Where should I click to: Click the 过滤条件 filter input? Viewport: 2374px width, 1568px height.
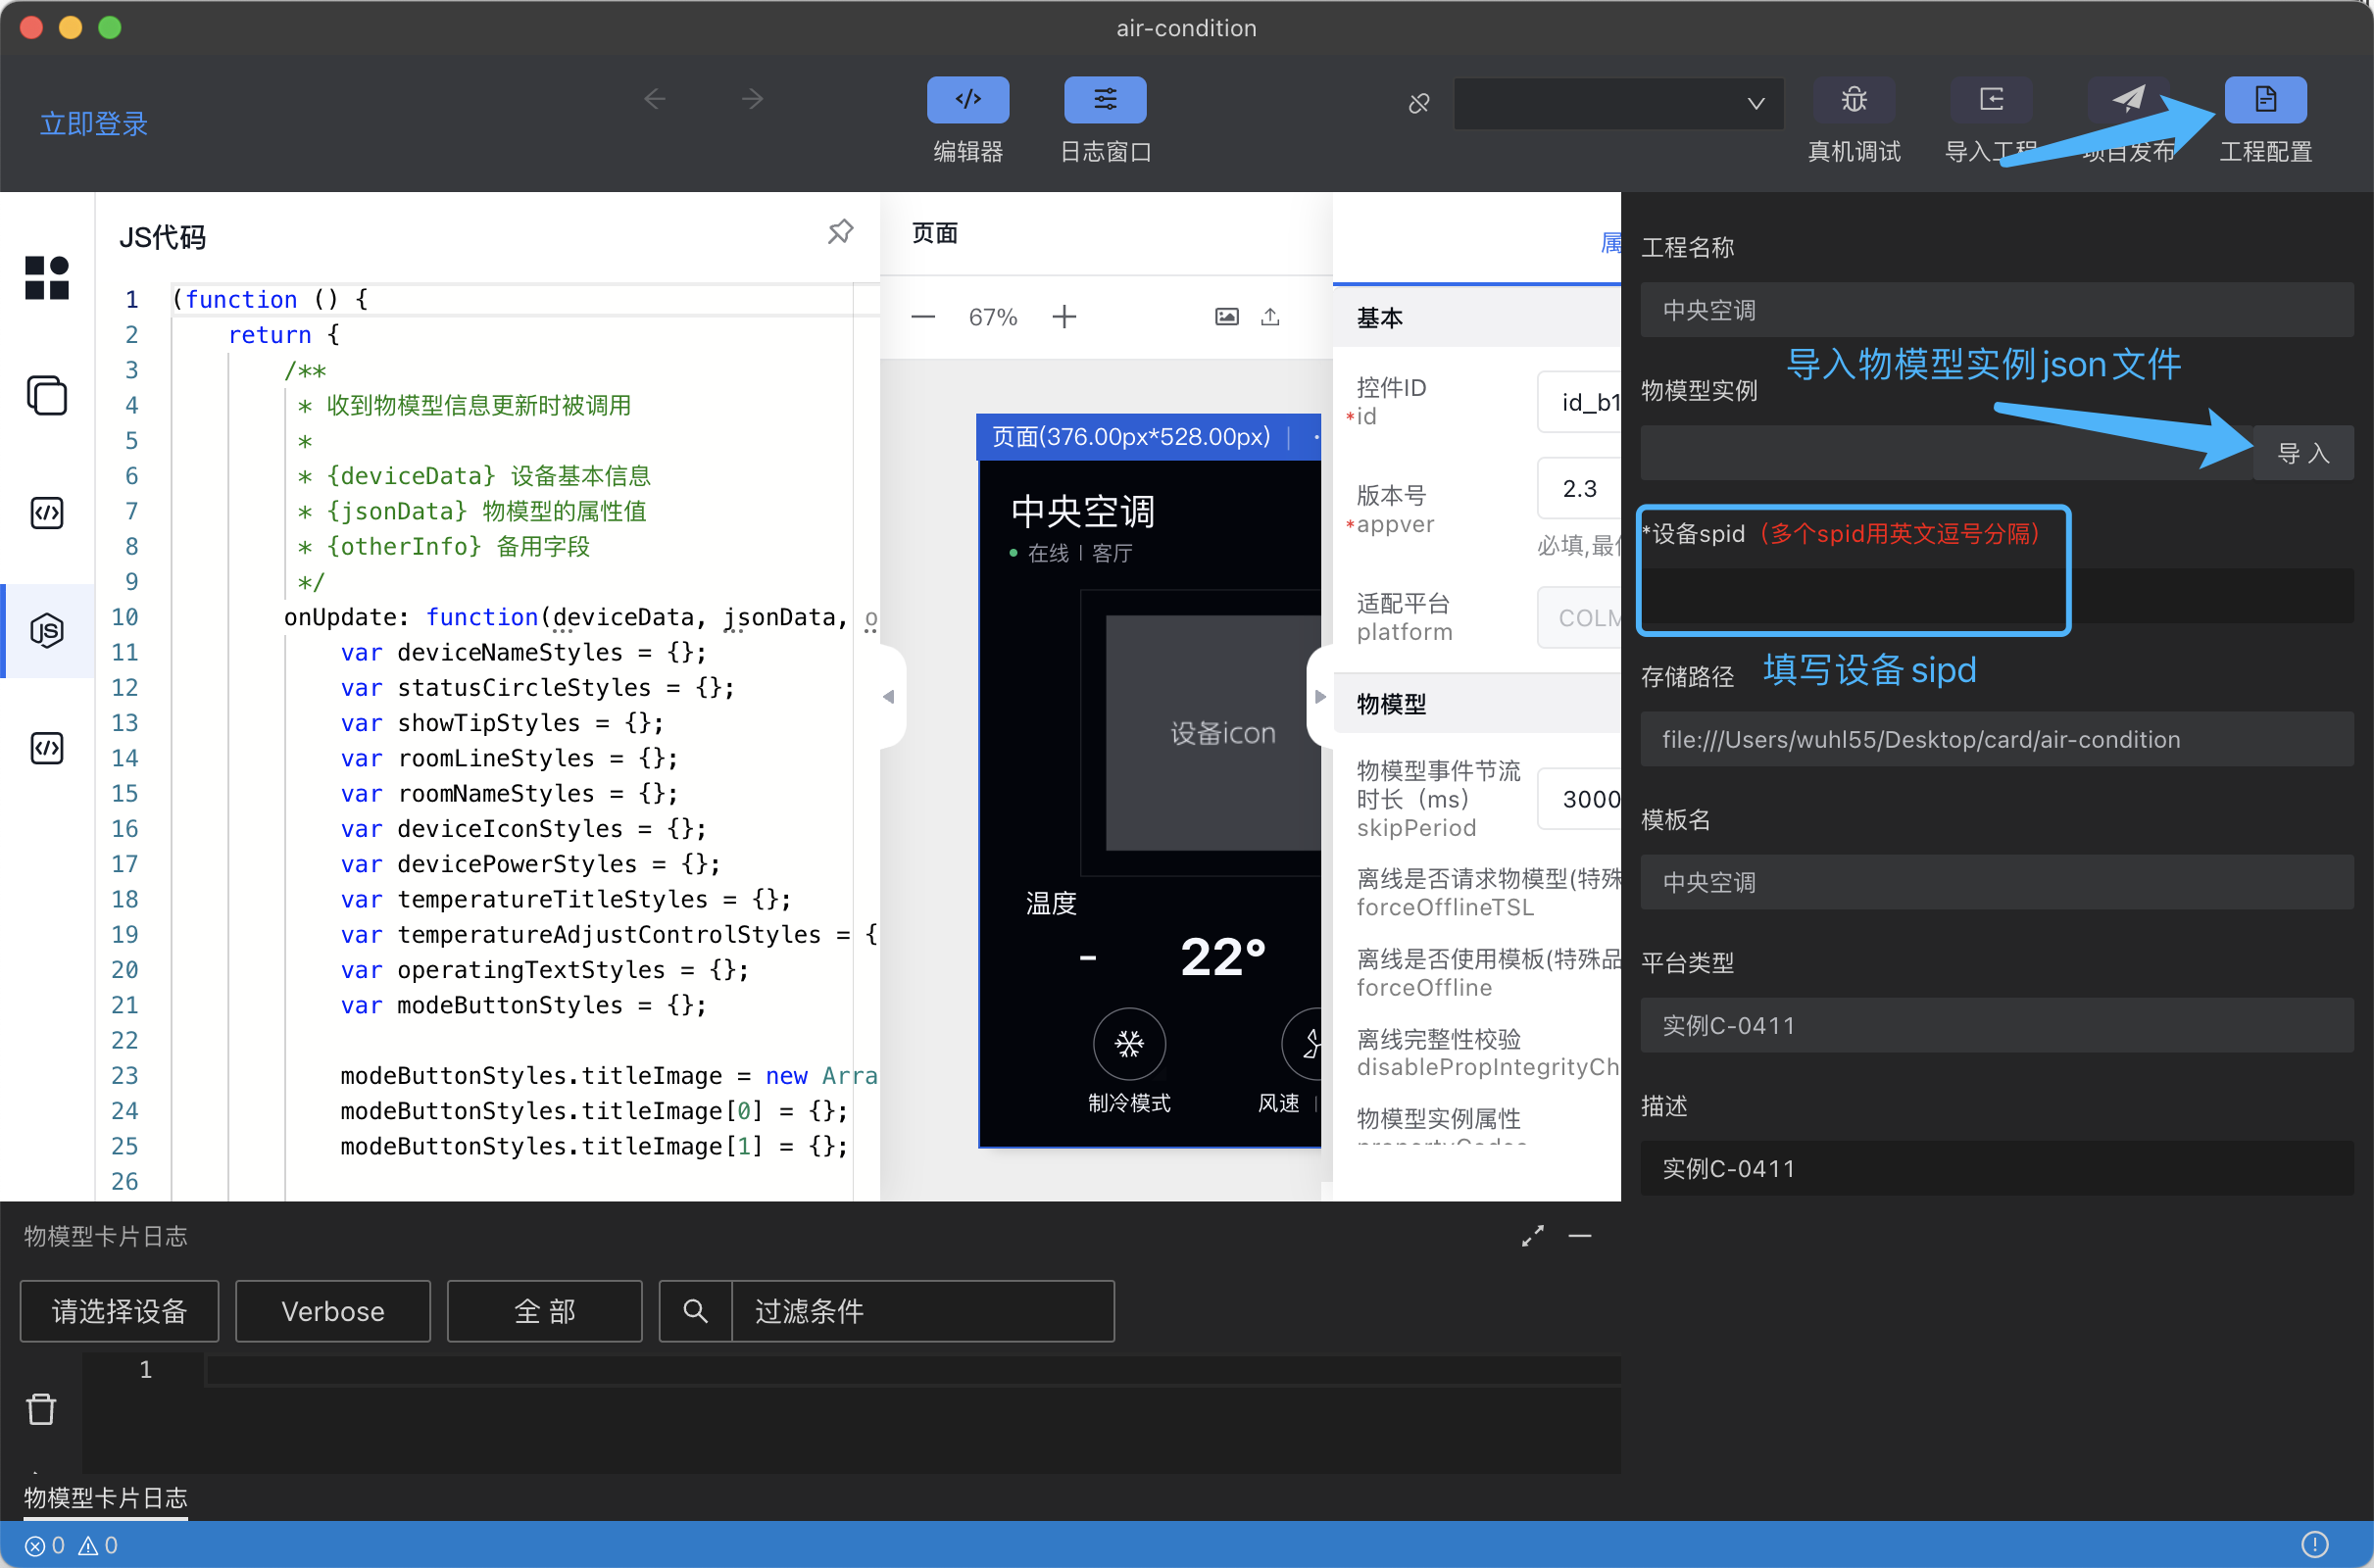pyautogui.click(x=923, y=1311)
